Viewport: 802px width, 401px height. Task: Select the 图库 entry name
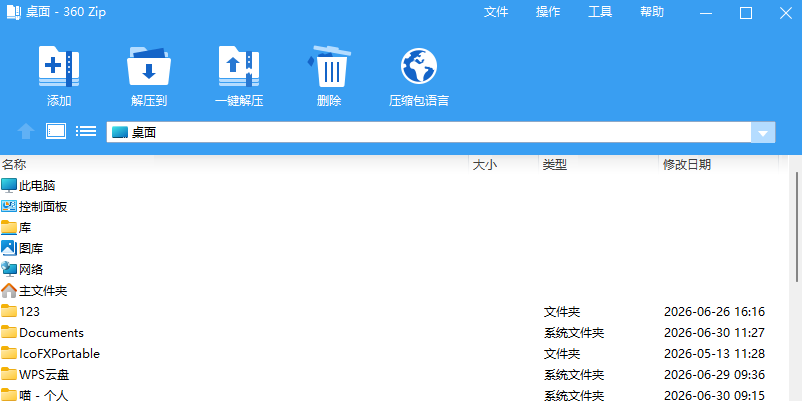click(31, 249)
